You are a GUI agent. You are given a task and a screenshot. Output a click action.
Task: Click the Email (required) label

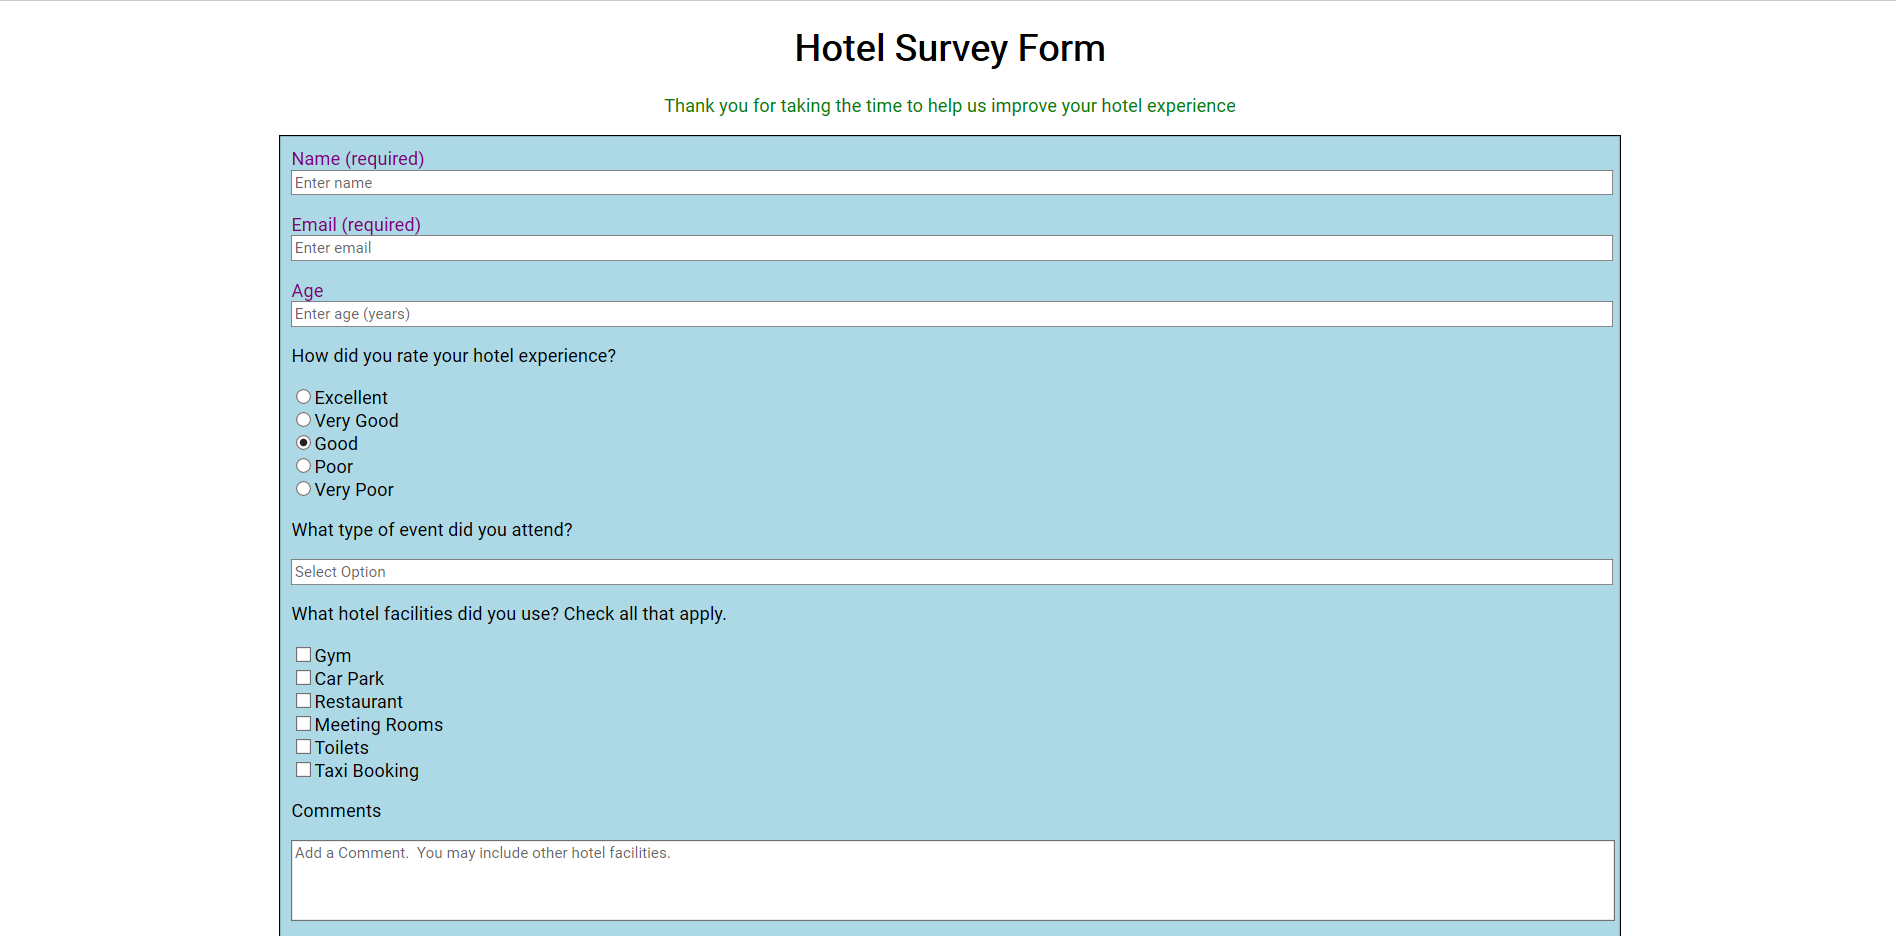coord(356,225)
